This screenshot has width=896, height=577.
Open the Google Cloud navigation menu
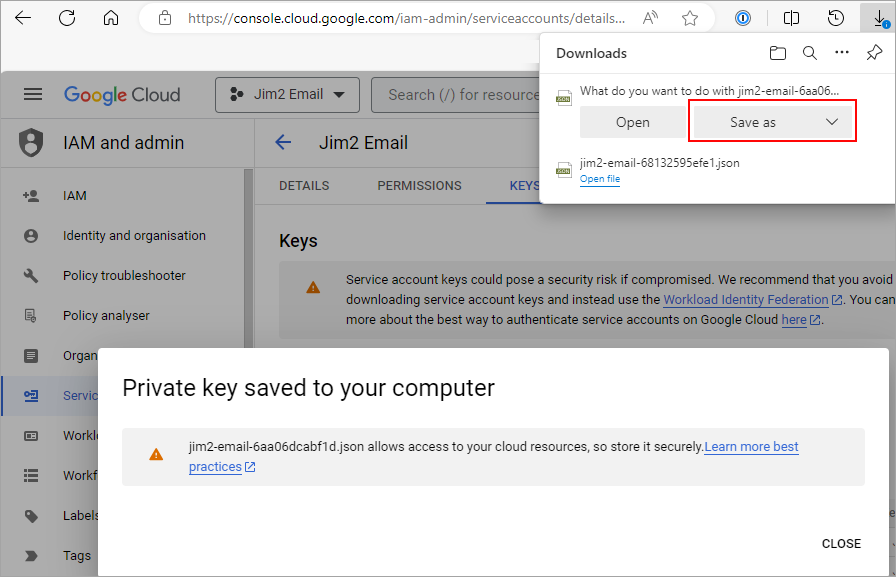(x=33, y=95)
